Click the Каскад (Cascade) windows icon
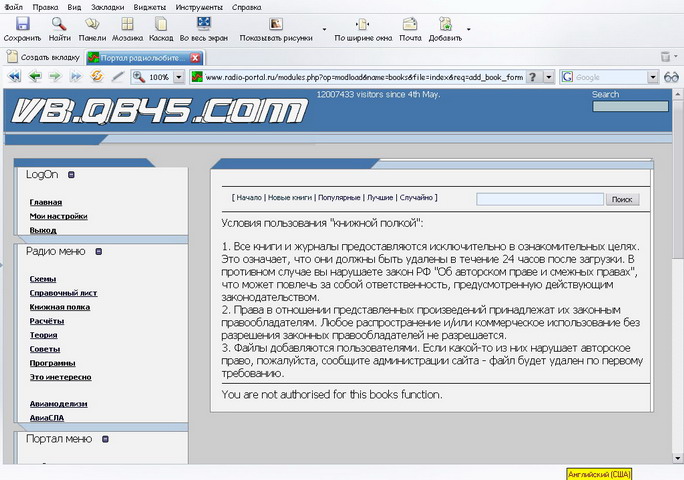The width and height of the screenshot is (684, 480). coord(161,24)
